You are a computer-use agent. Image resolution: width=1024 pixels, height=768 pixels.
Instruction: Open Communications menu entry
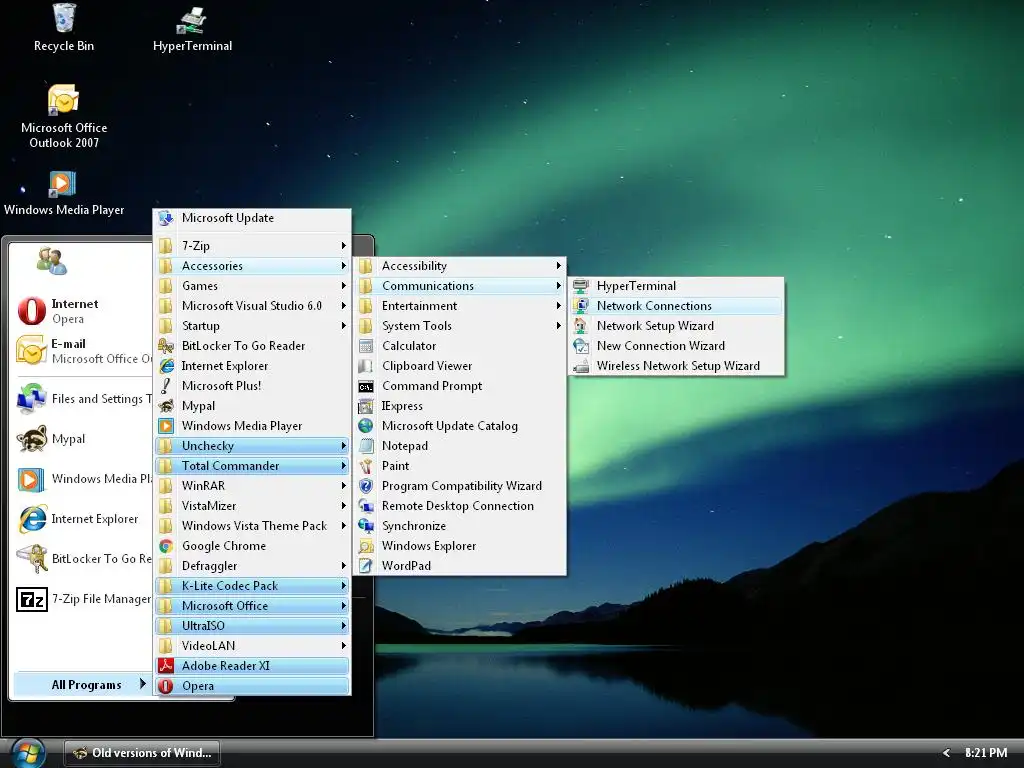[x=460, y=286]
